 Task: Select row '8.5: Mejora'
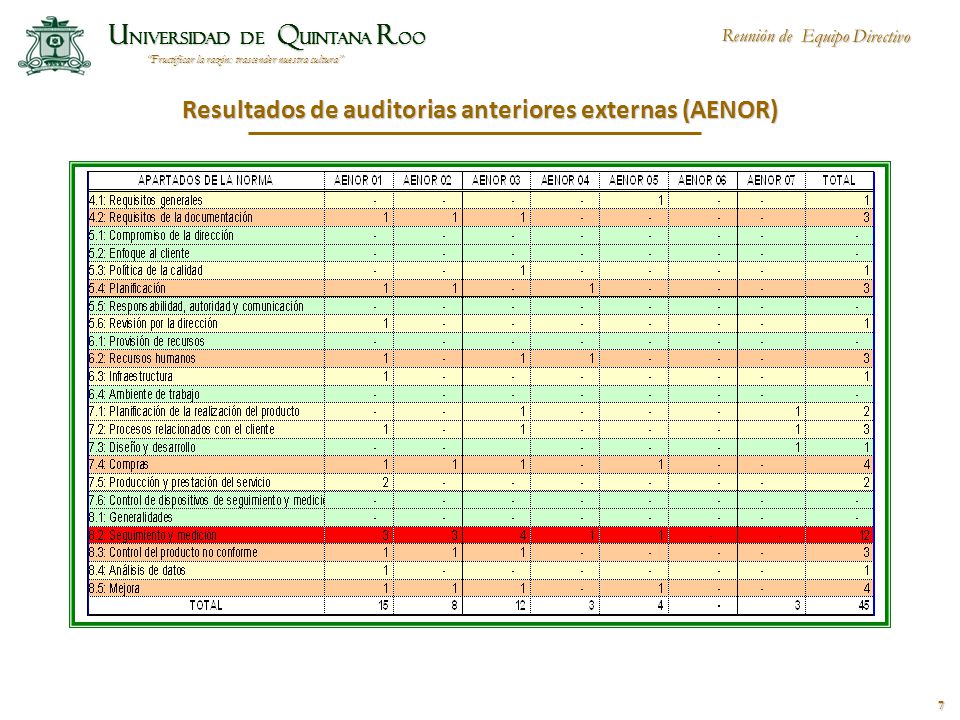(481, 588)
